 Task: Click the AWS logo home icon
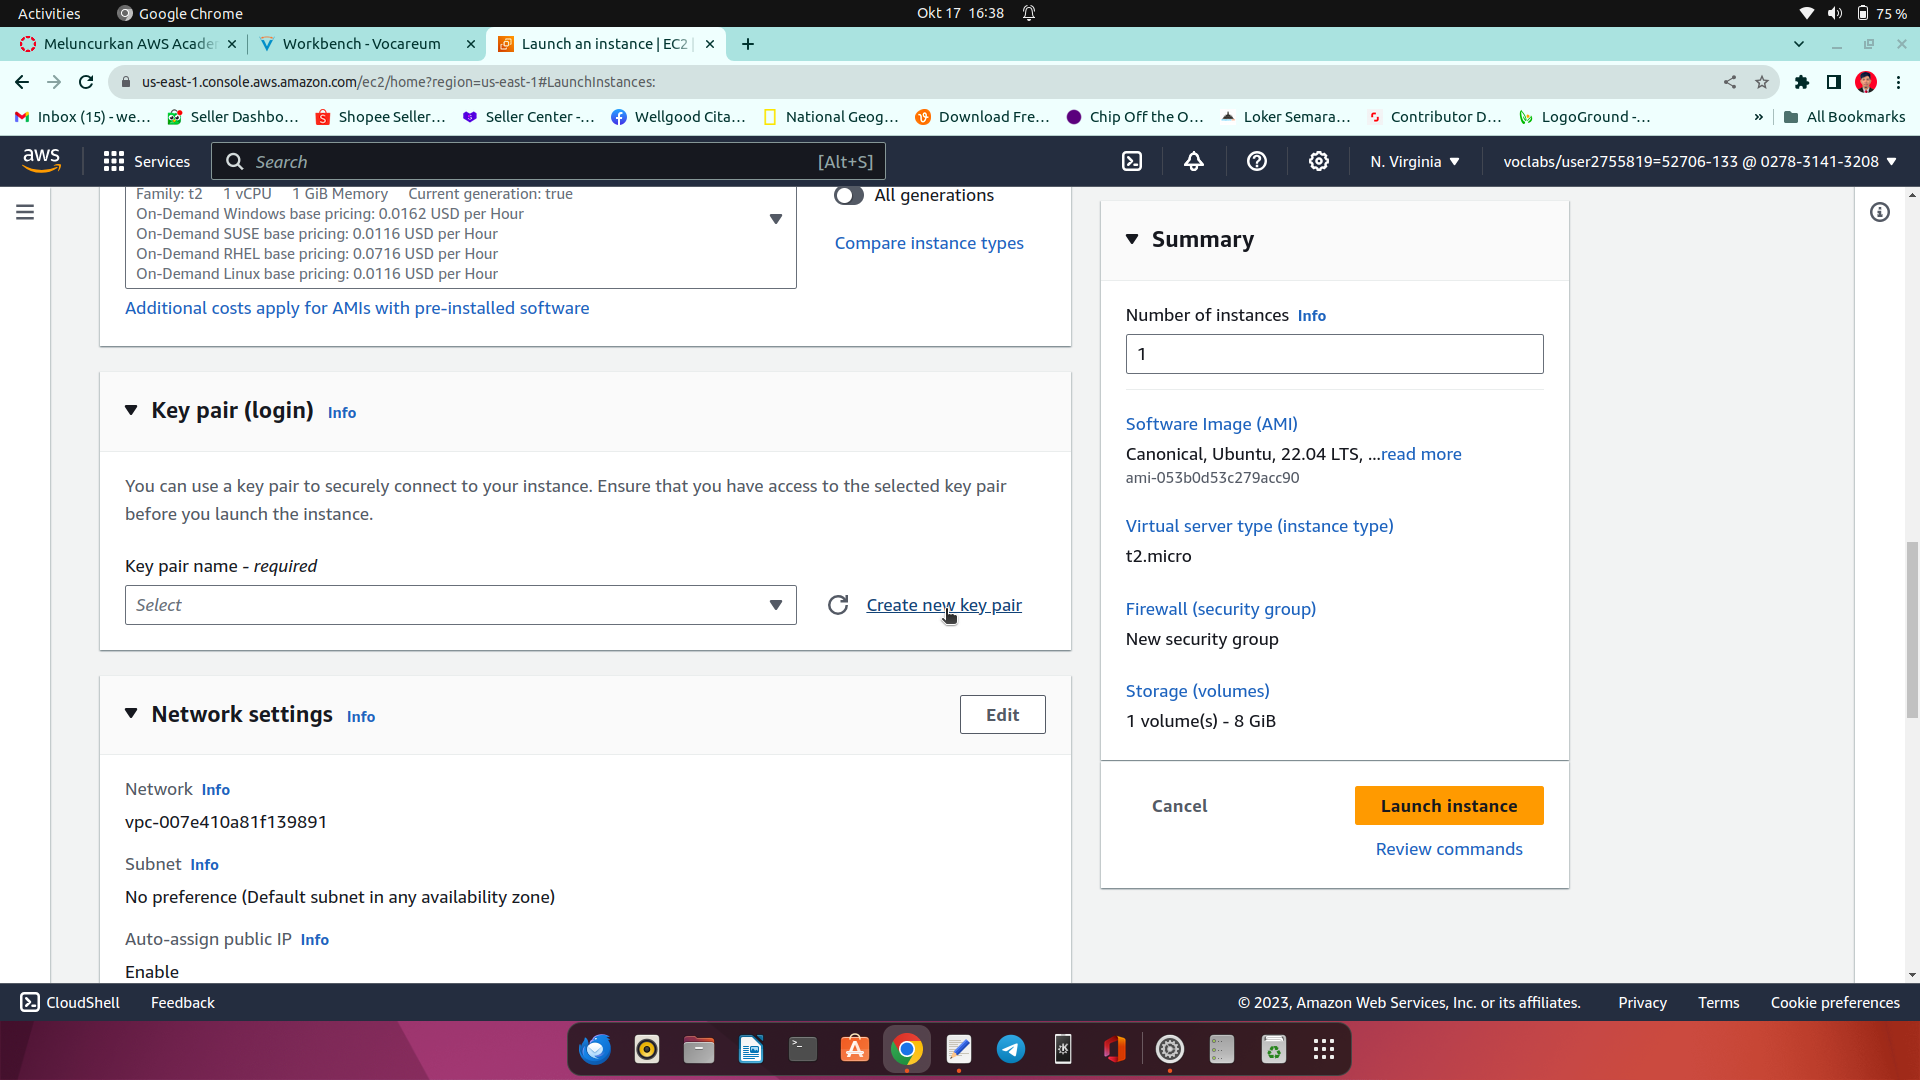click(x=41, y=160)
